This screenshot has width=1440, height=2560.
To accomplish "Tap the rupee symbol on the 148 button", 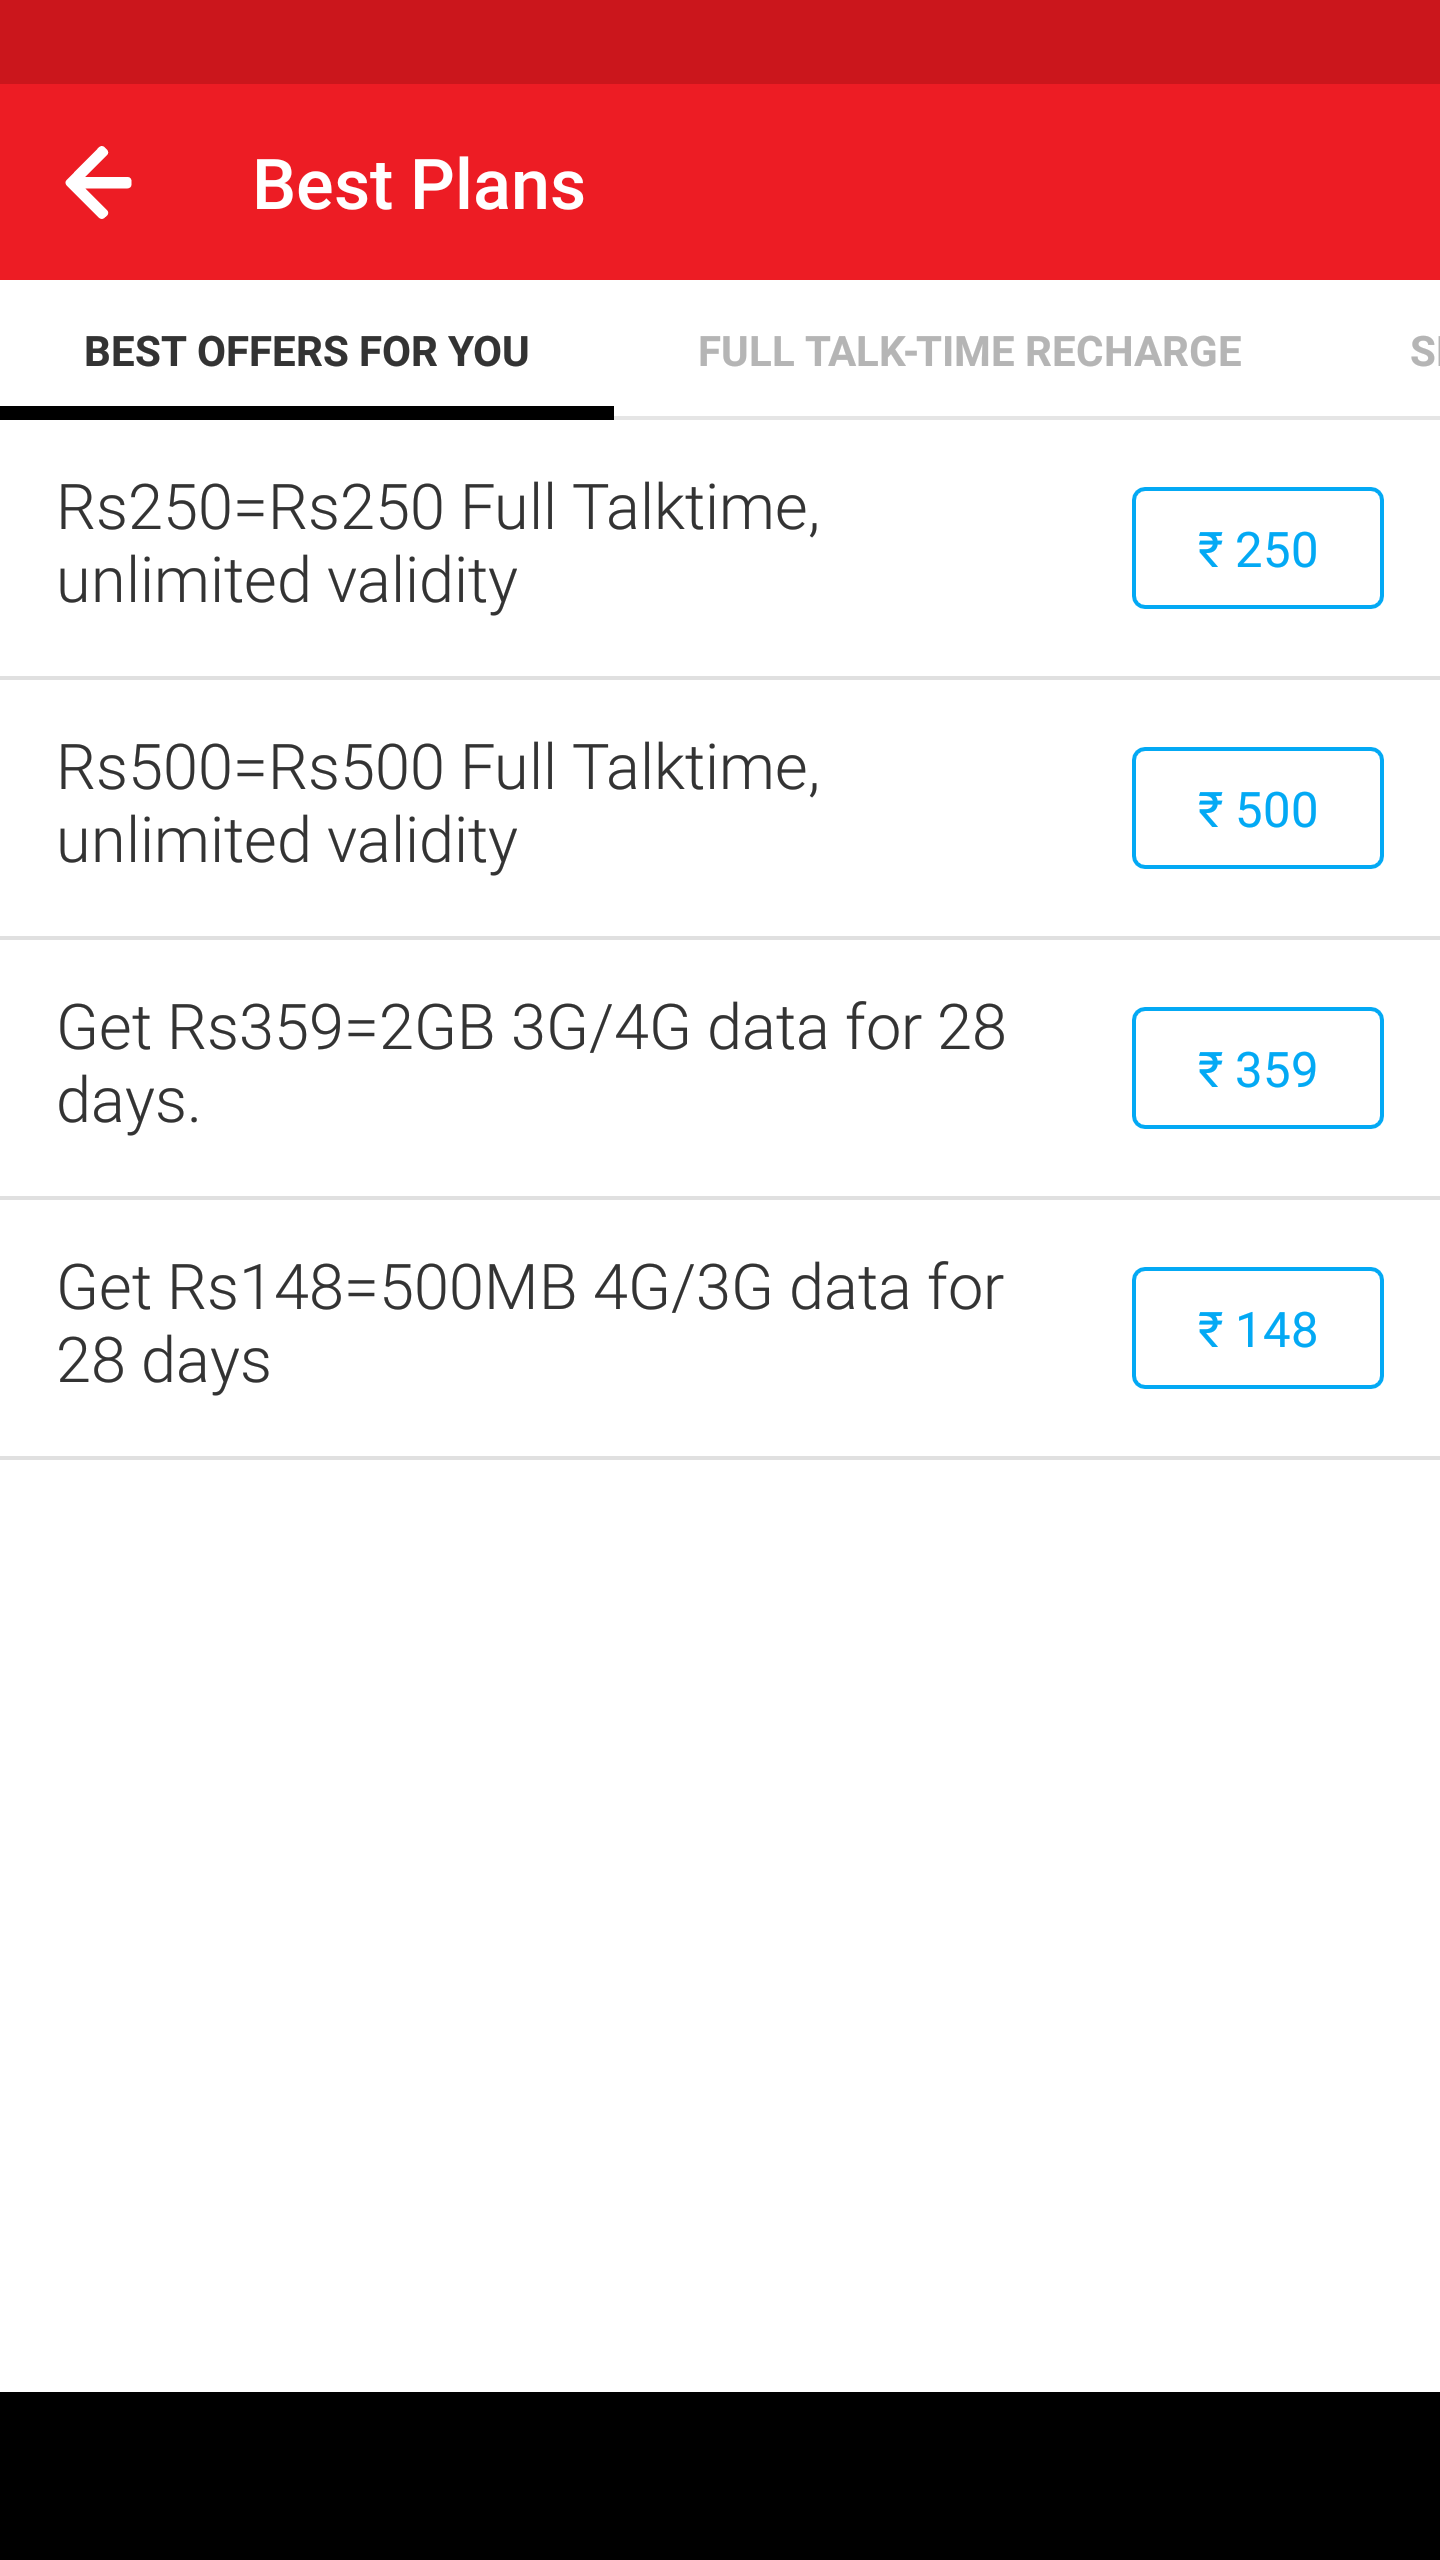I will [1210, 1329].
